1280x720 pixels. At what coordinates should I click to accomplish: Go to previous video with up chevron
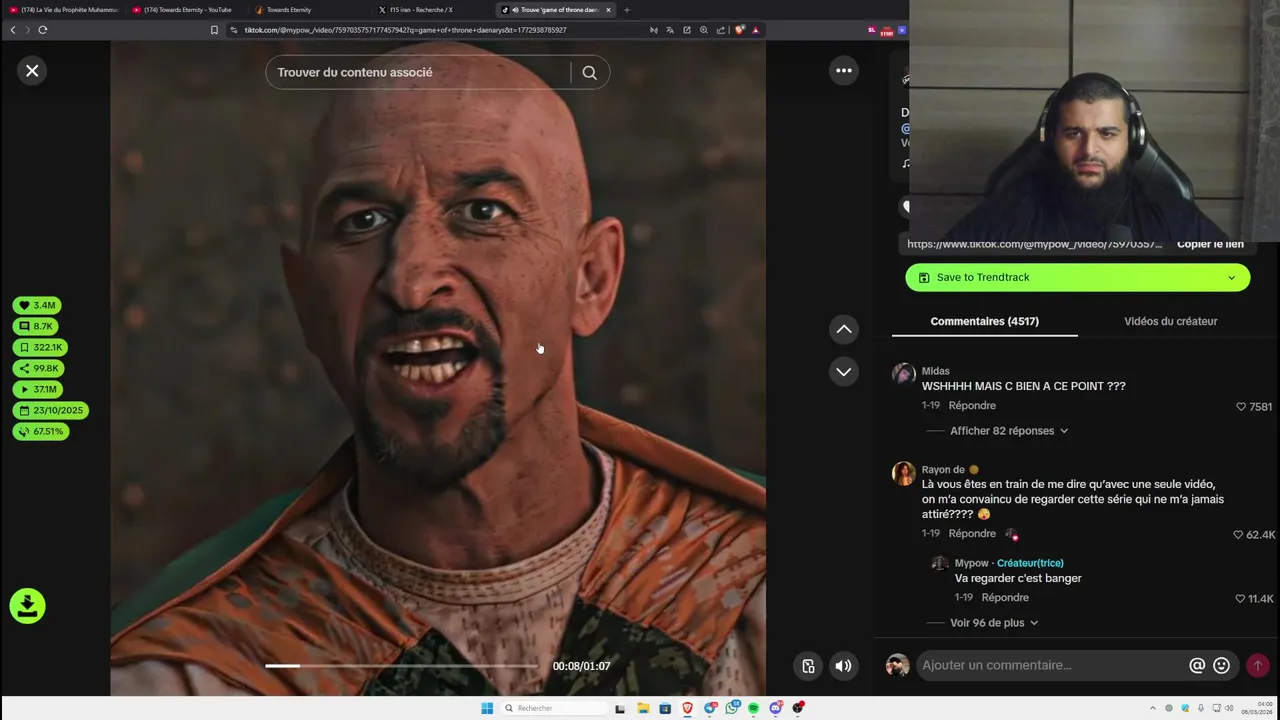(844, 329)
